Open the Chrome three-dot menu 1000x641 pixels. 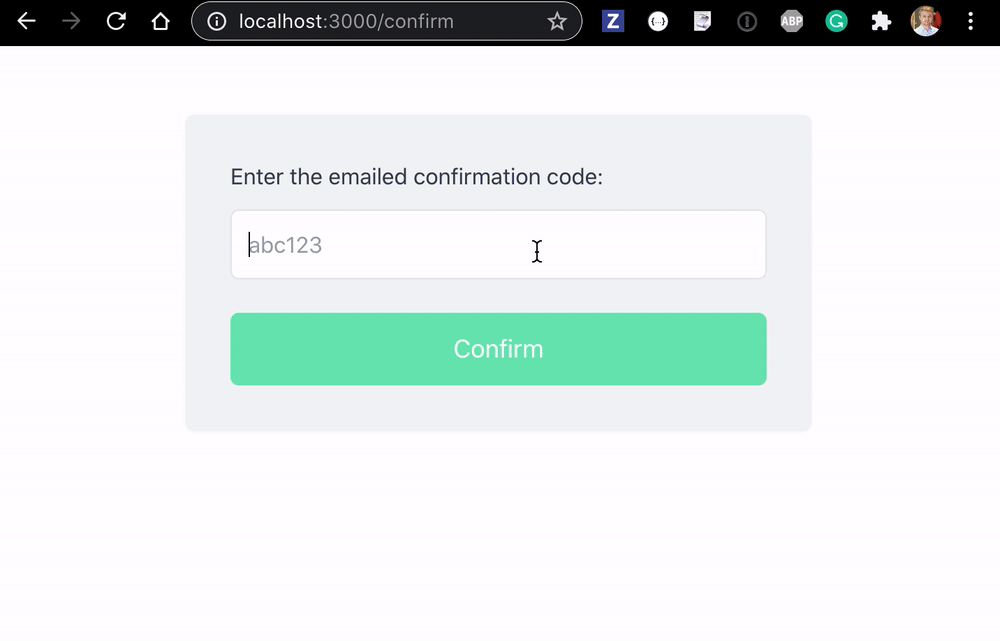tap(970, 21)
